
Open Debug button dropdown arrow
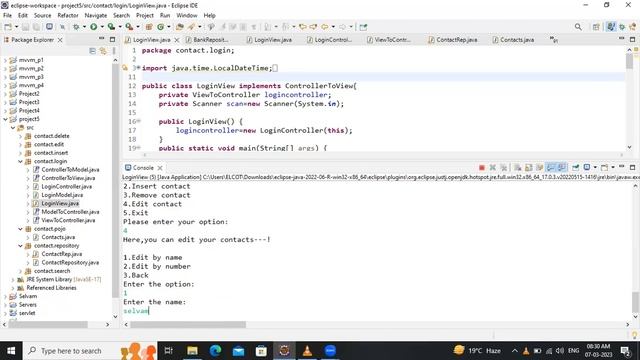point(84,27)
